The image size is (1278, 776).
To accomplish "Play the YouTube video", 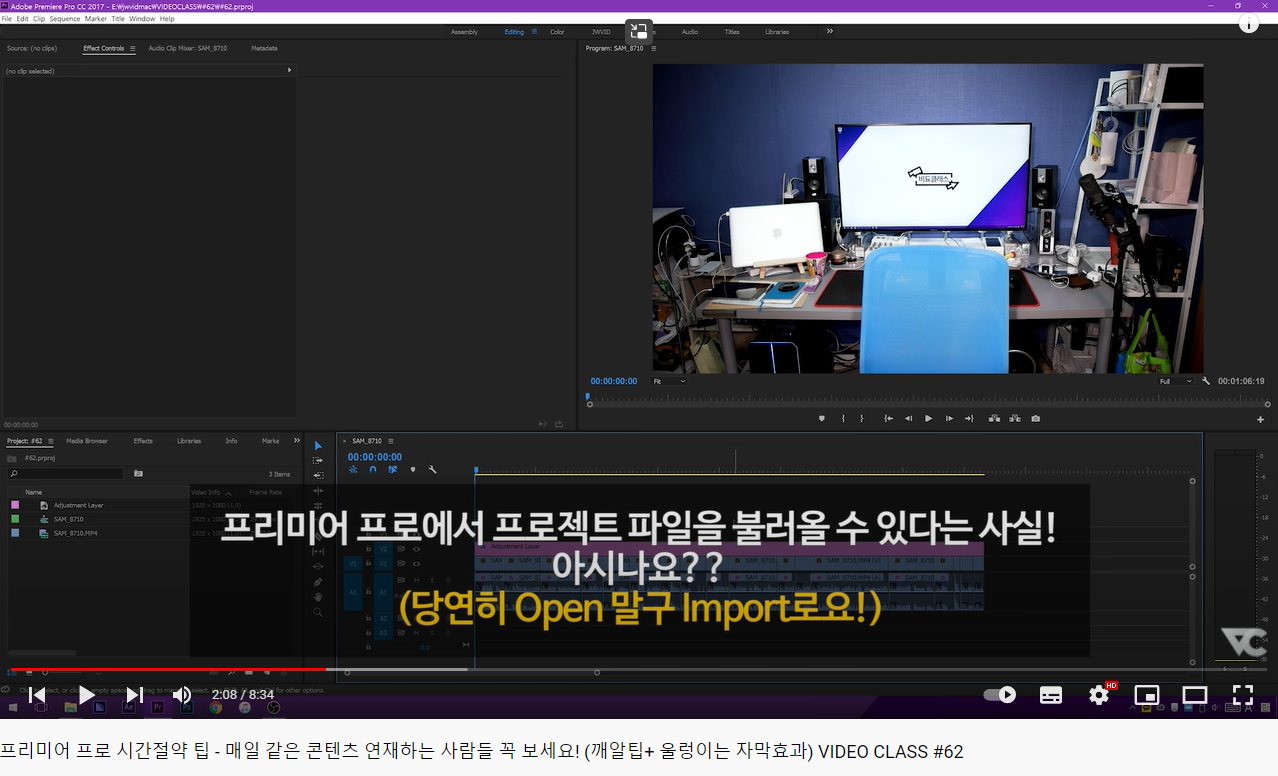I will [86, 695].
